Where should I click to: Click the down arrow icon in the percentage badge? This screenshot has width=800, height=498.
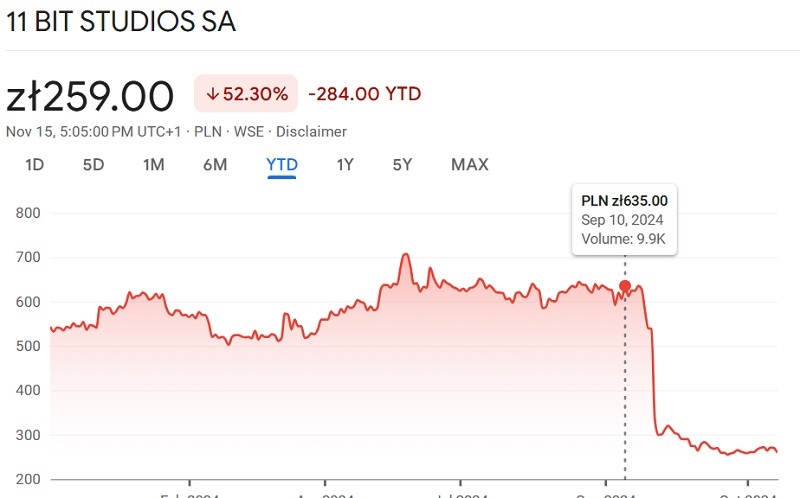(x=212, y=95)
